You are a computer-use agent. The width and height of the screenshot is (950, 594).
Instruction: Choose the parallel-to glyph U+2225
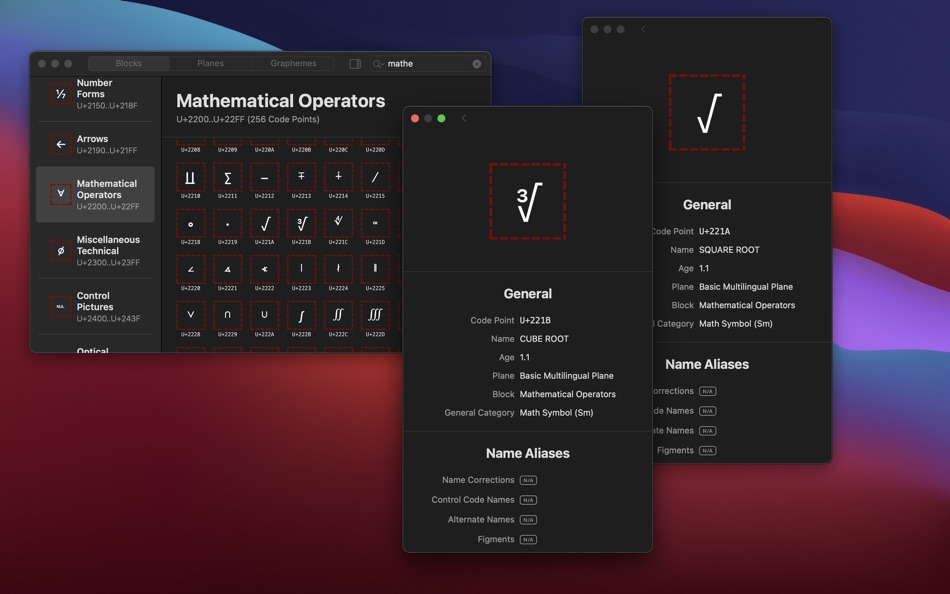375,270
